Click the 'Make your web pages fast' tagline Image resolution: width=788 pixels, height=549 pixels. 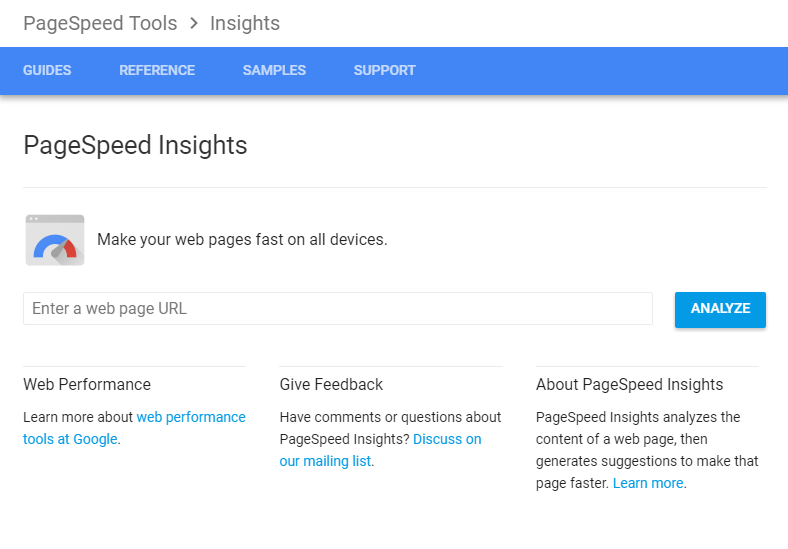[242, 239]
